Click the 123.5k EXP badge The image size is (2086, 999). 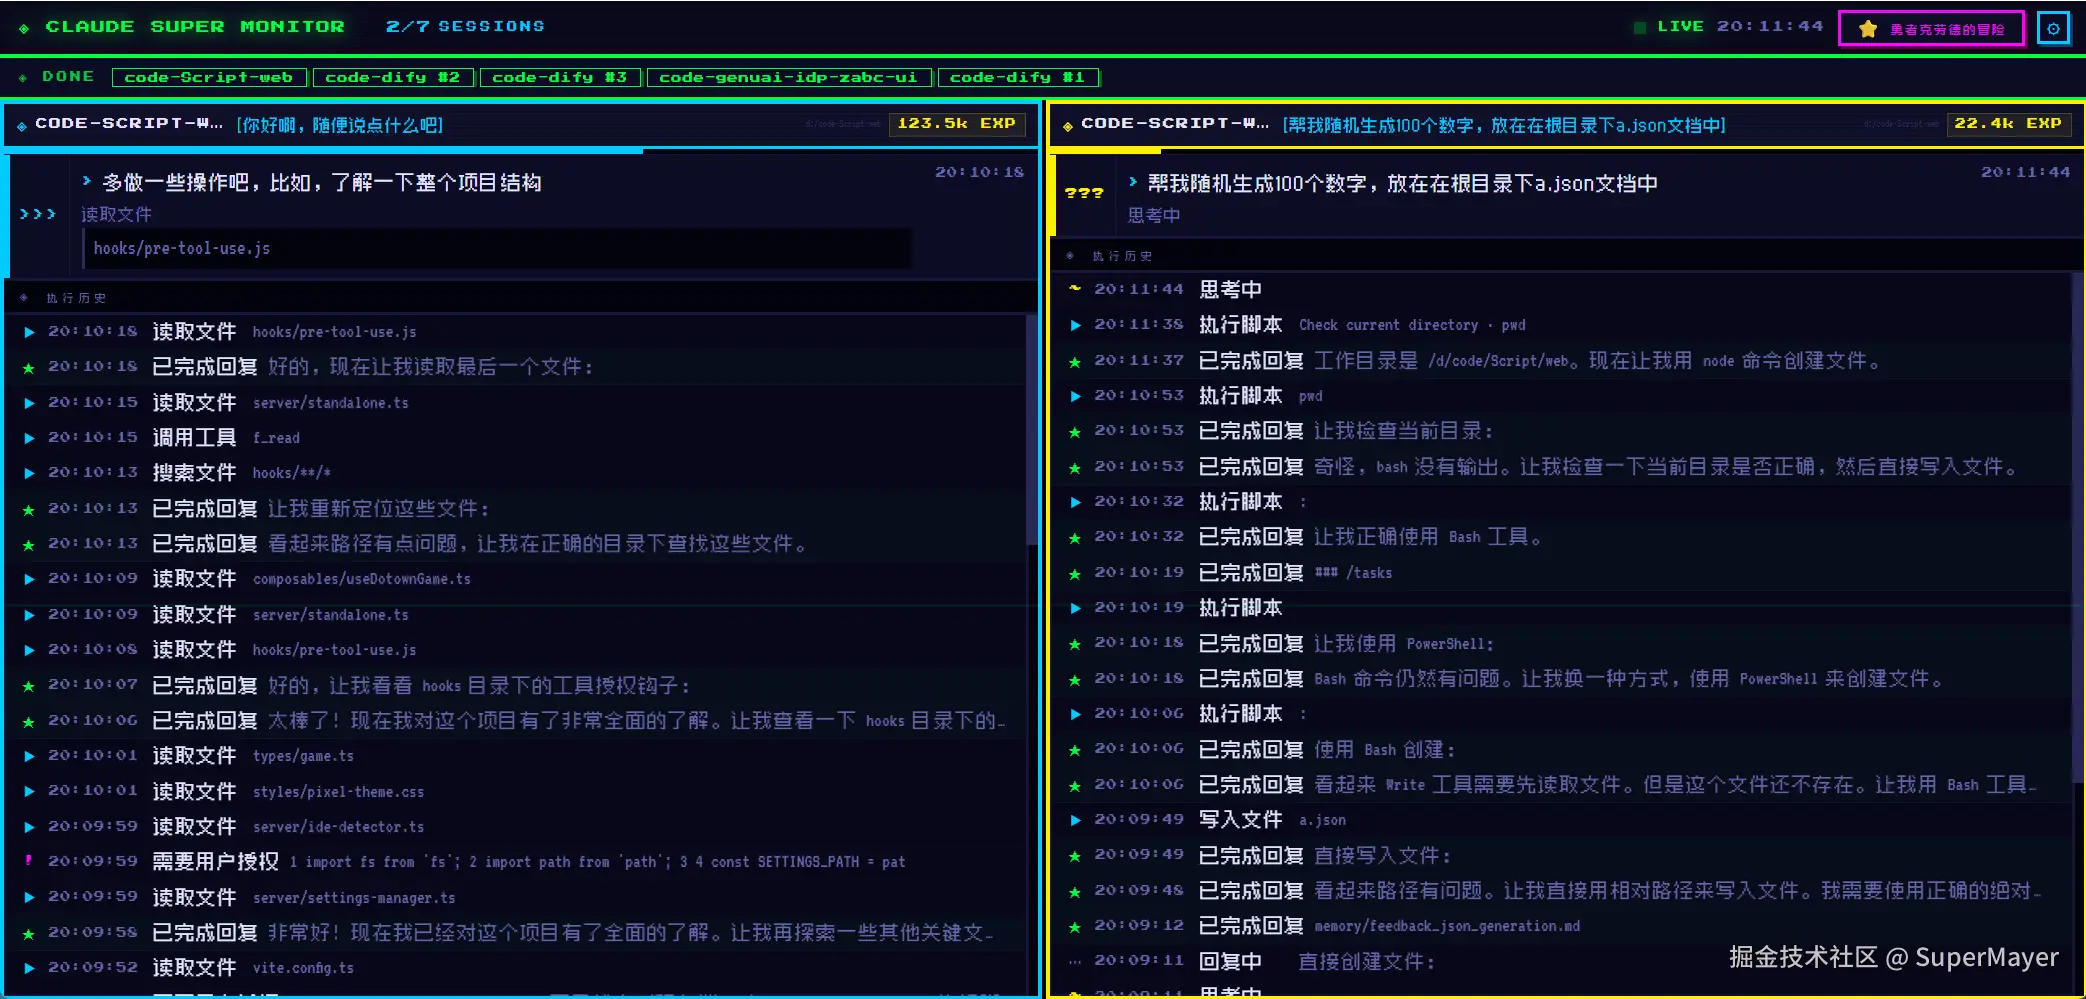pos(957,124)
